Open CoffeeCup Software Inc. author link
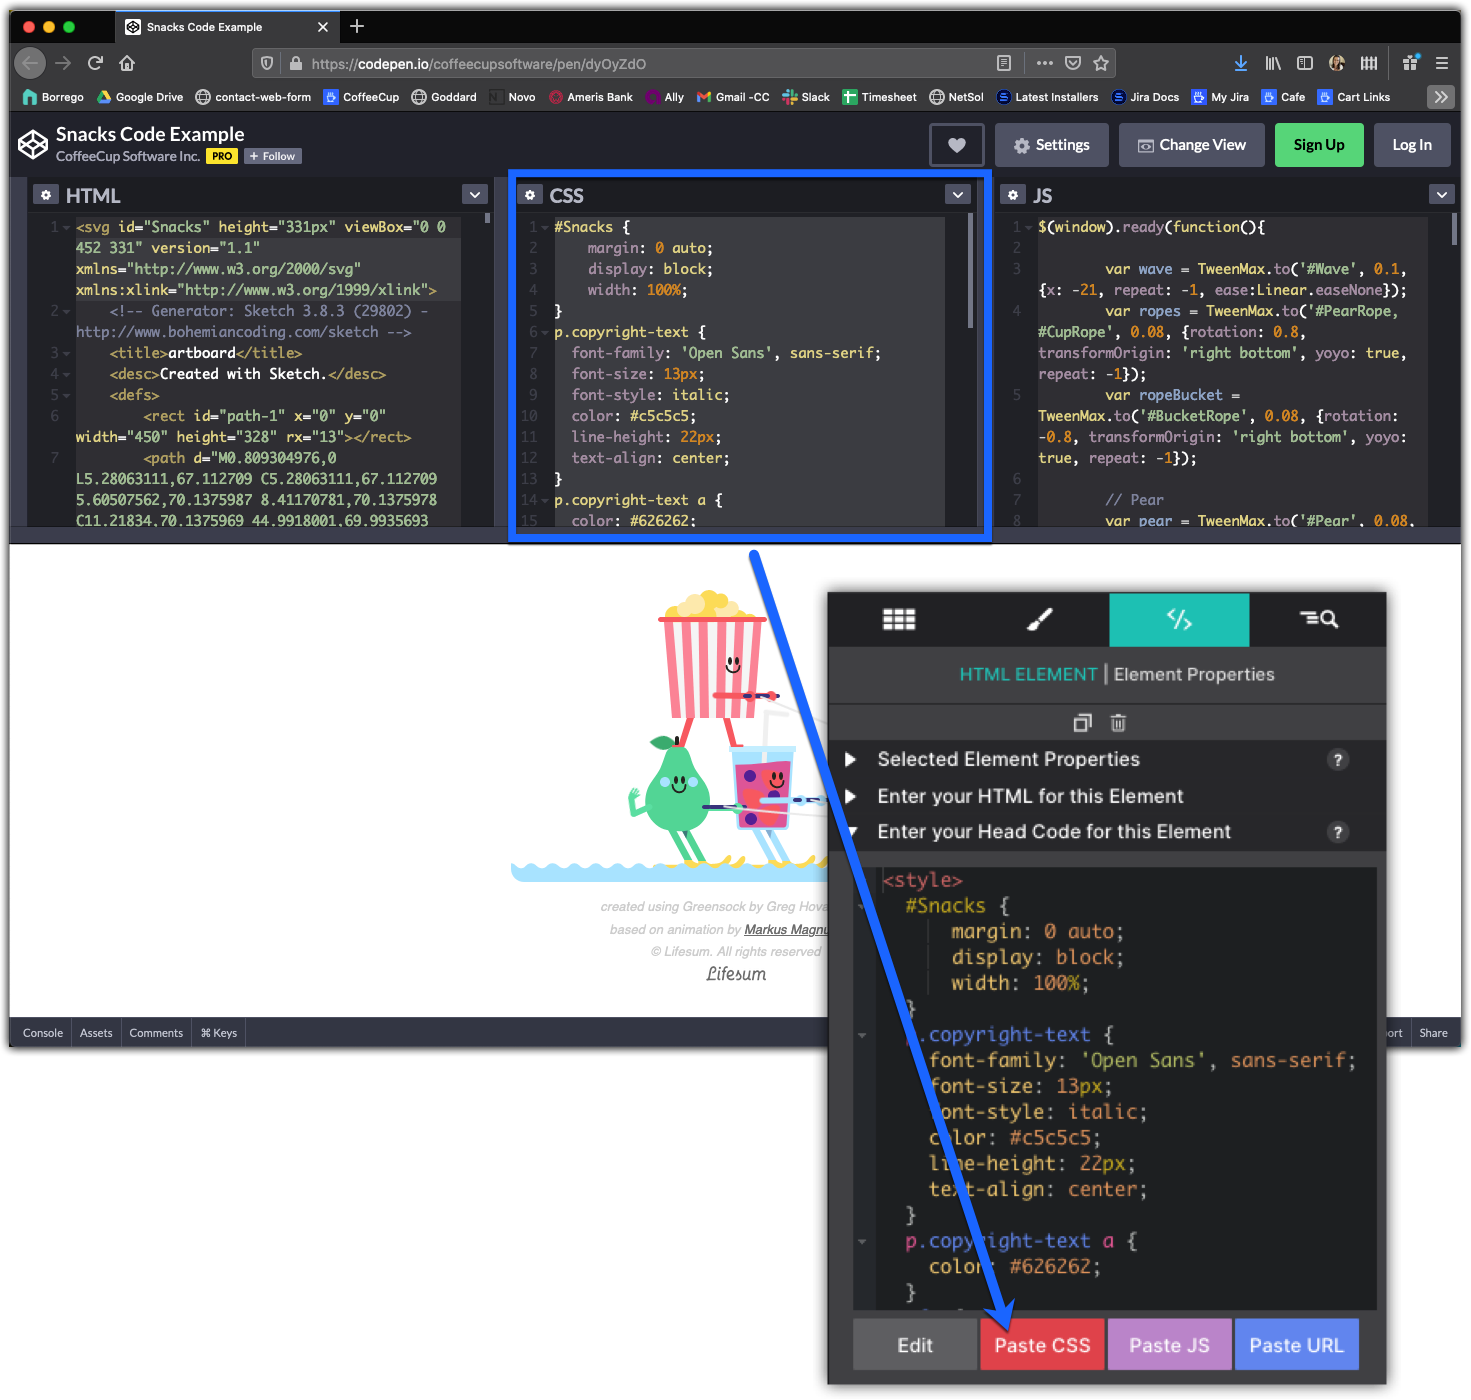 128,156
